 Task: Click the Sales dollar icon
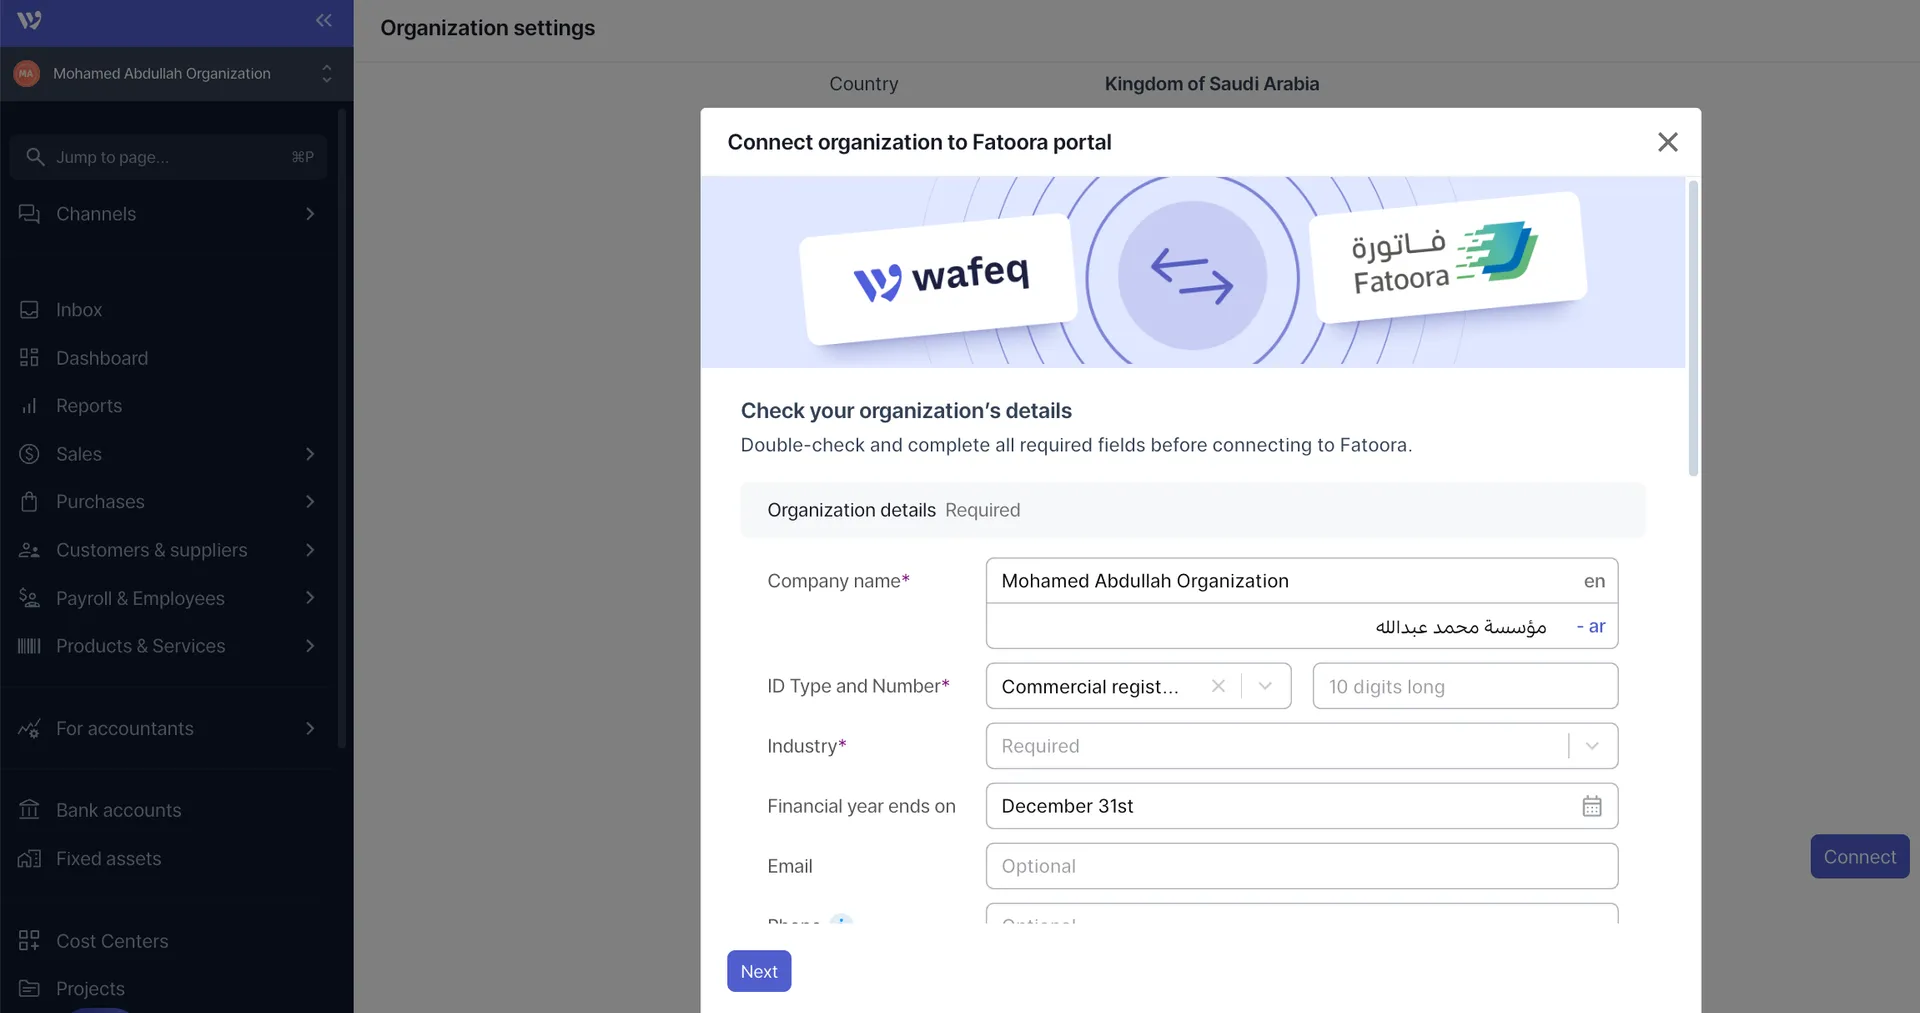tap(29, 453)
